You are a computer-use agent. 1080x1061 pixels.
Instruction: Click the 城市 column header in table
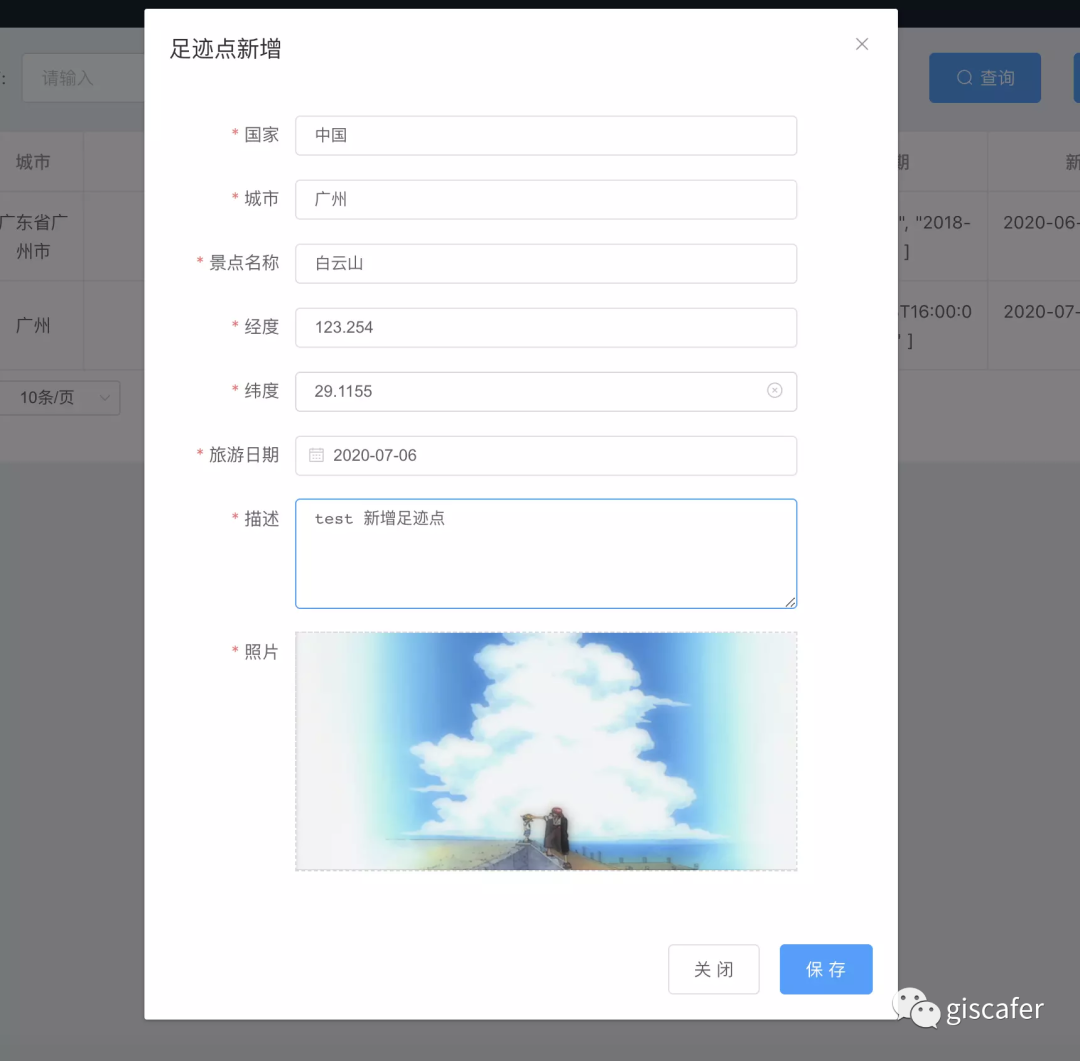pos(33,162)
